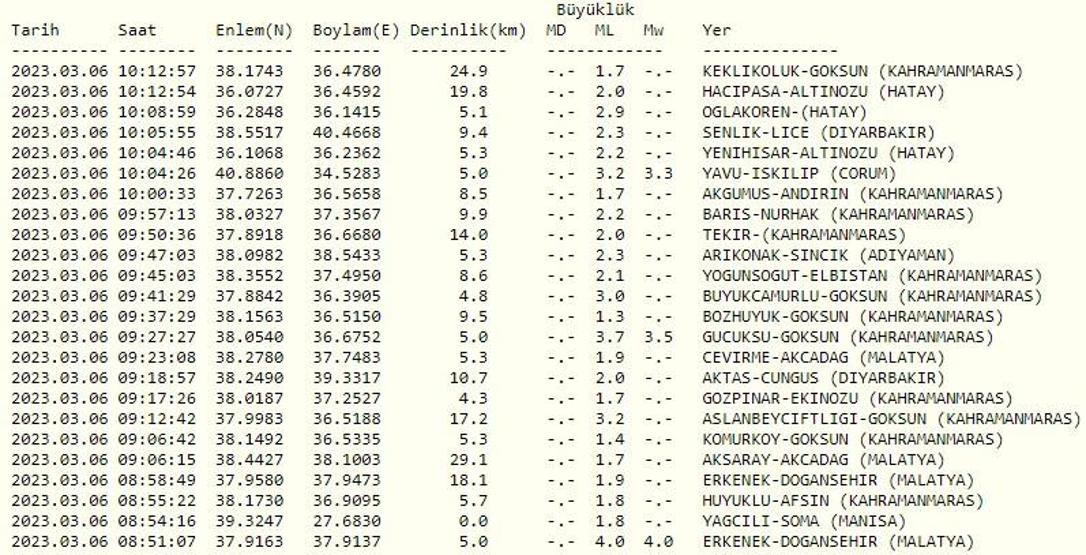Select the Enlem(N) column header
1086x555 pixels.
pyautogui.click(x=254, y=30)
